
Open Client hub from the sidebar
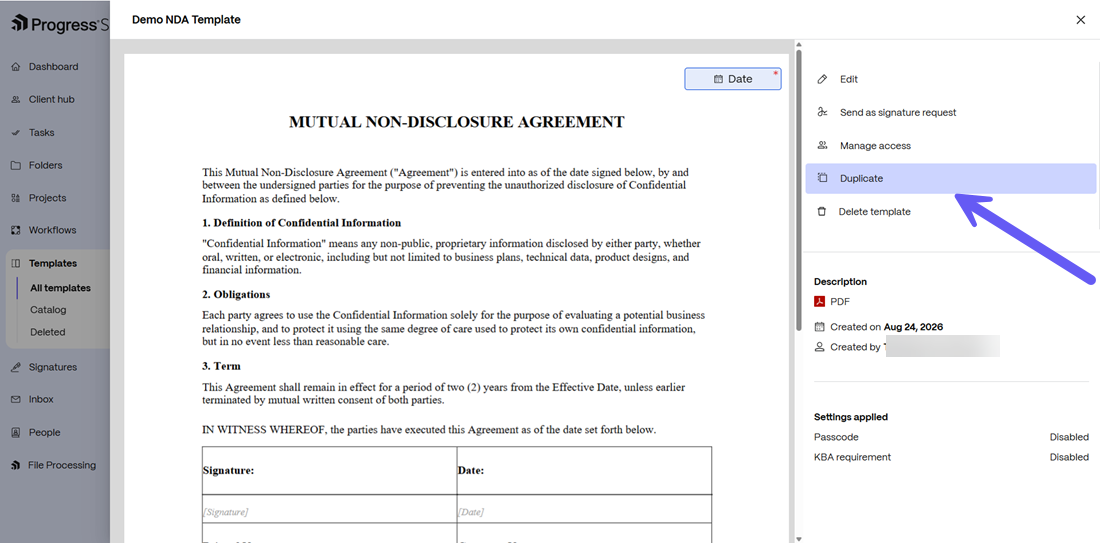51,100
